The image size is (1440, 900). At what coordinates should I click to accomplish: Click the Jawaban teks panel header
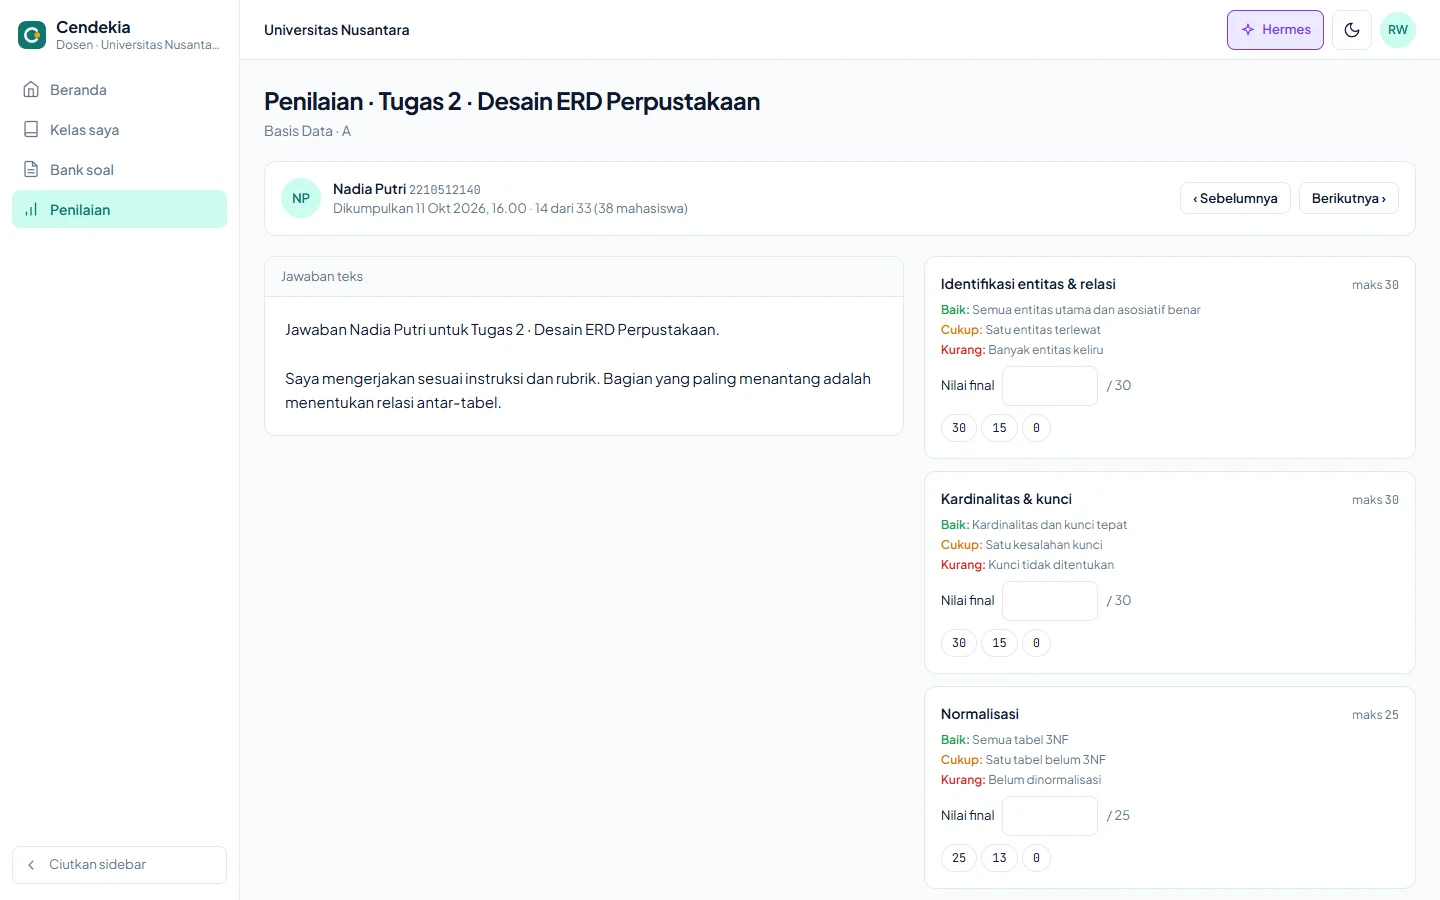584,277
